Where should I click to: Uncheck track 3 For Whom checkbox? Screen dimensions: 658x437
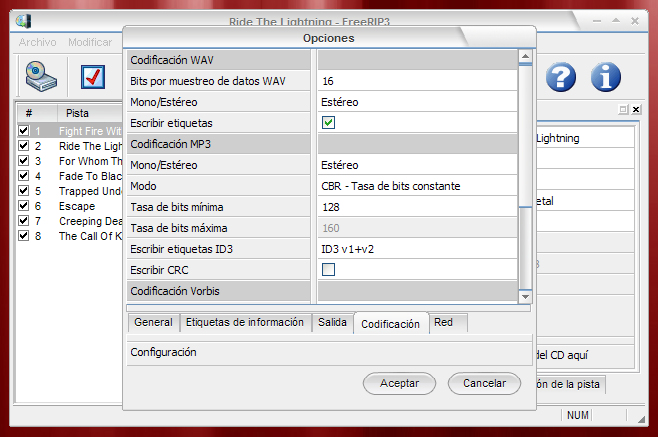point(24,161)
